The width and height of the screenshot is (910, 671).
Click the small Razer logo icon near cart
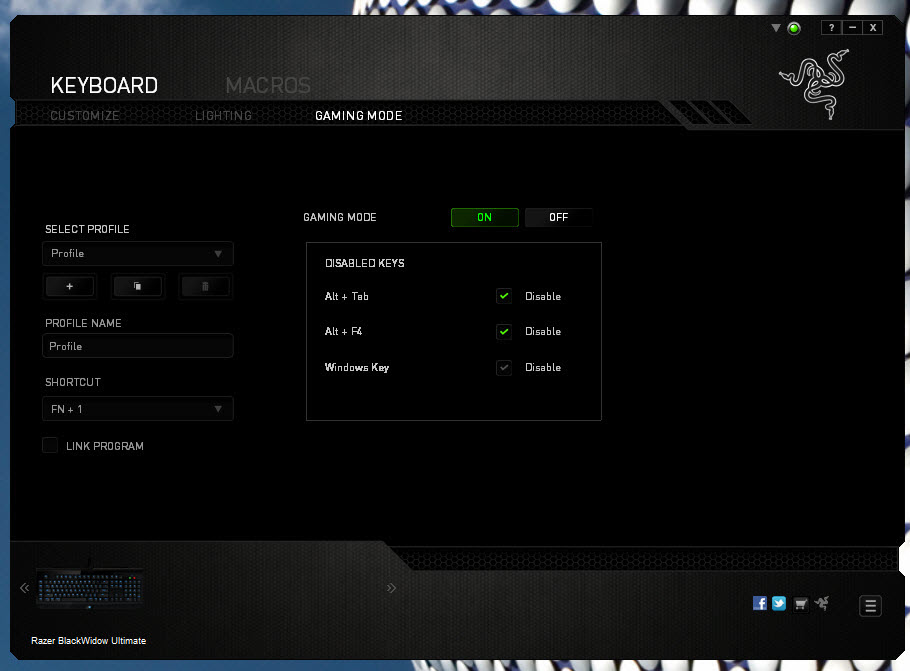(x=822, y=603)
